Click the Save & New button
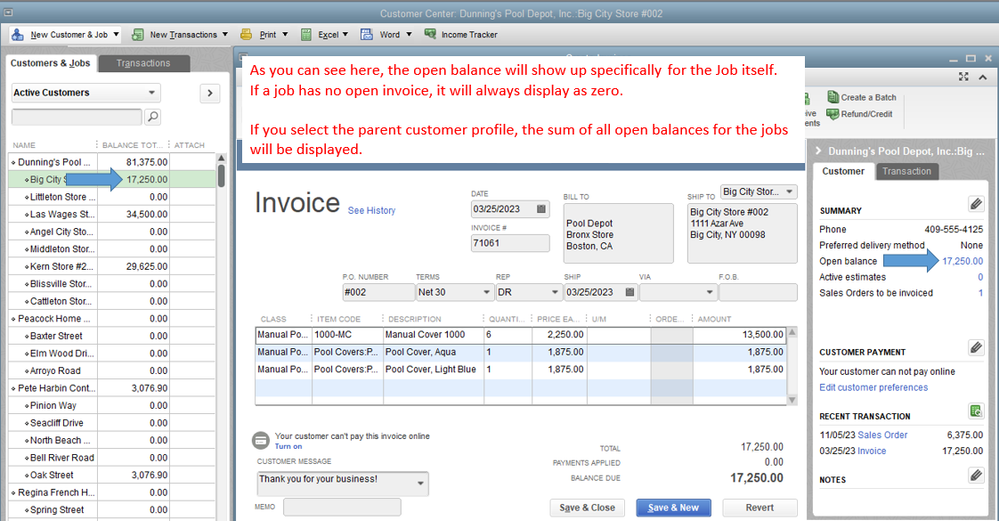 click(x=673, y=508)
